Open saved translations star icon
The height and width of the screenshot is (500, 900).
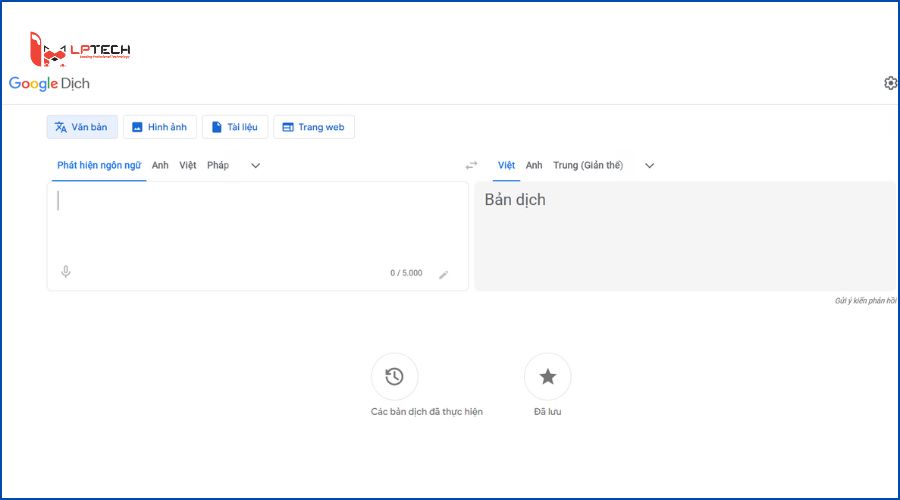548,377
